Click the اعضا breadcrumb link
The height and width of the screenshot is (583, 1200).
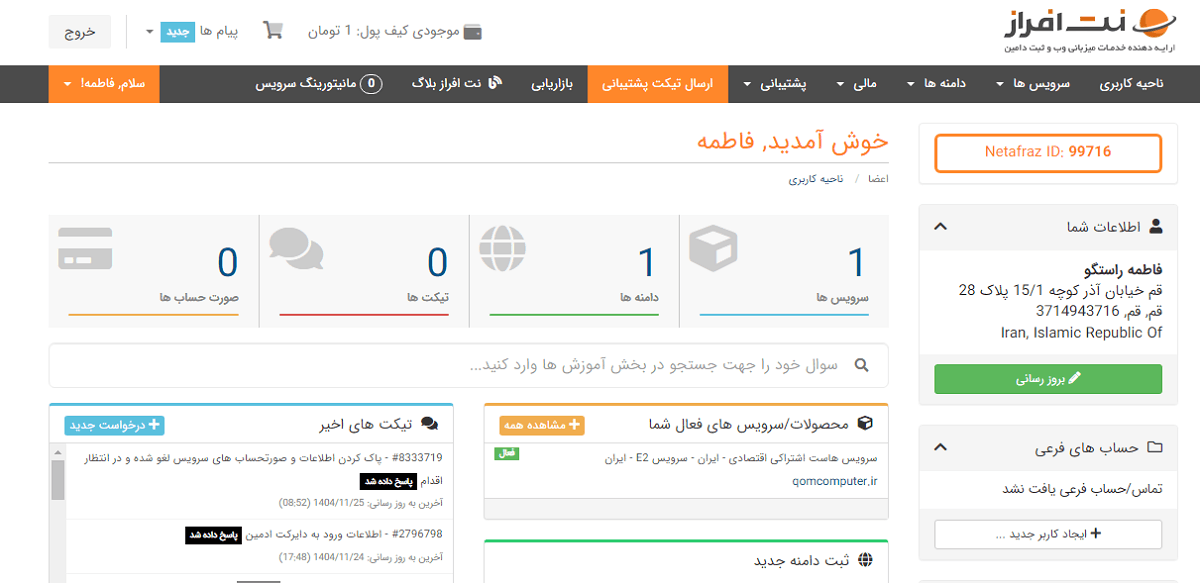tap(878, 179)
